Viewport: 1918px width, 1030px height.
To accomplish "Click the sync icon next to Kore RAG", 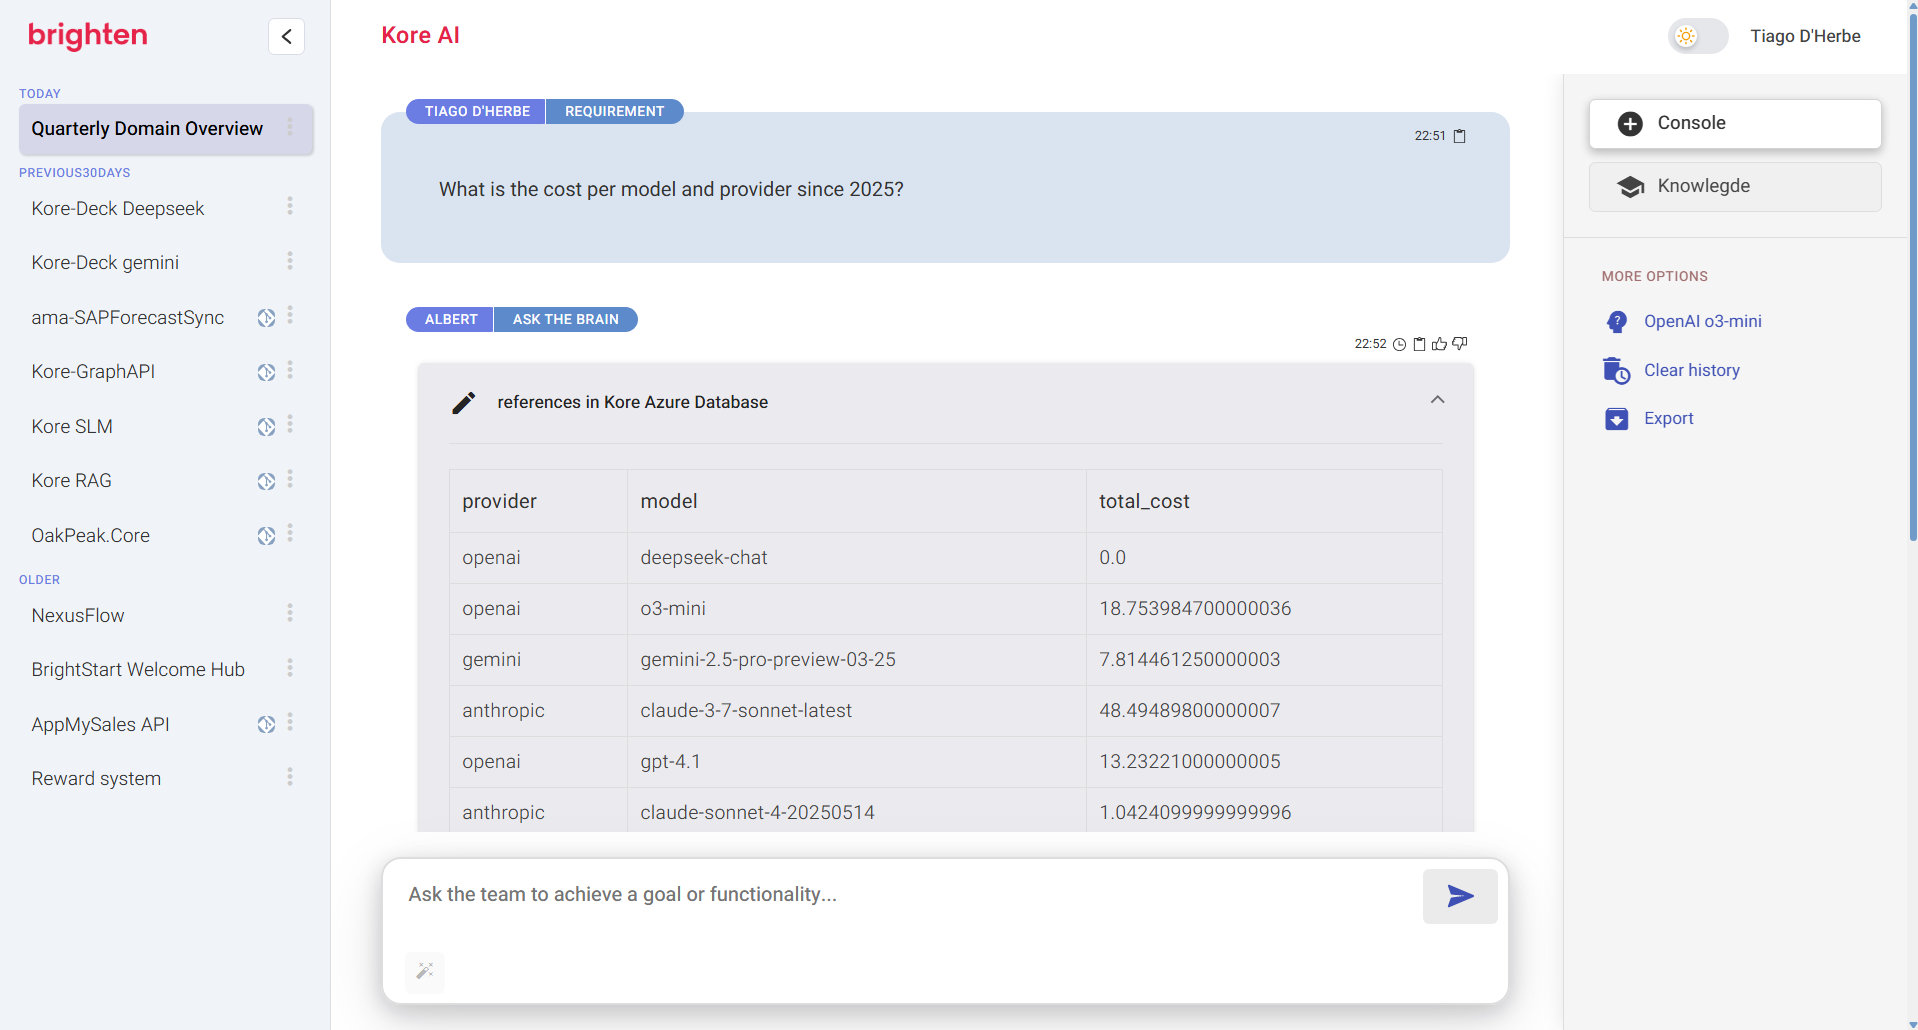I will click(266, 481).
